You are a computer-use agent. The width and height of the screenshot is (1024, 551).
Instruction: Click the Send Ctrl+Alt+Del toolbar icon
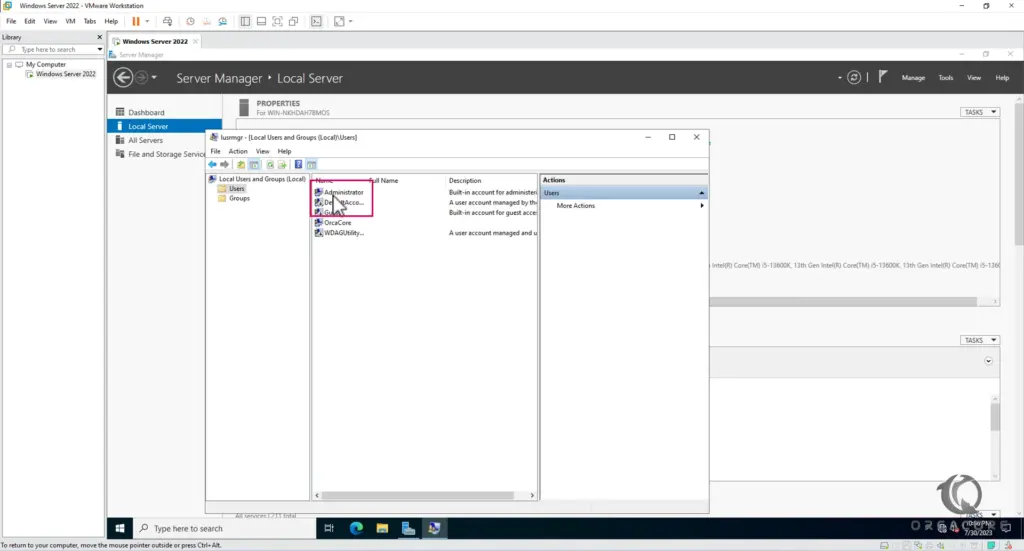[x=167, y=21]
